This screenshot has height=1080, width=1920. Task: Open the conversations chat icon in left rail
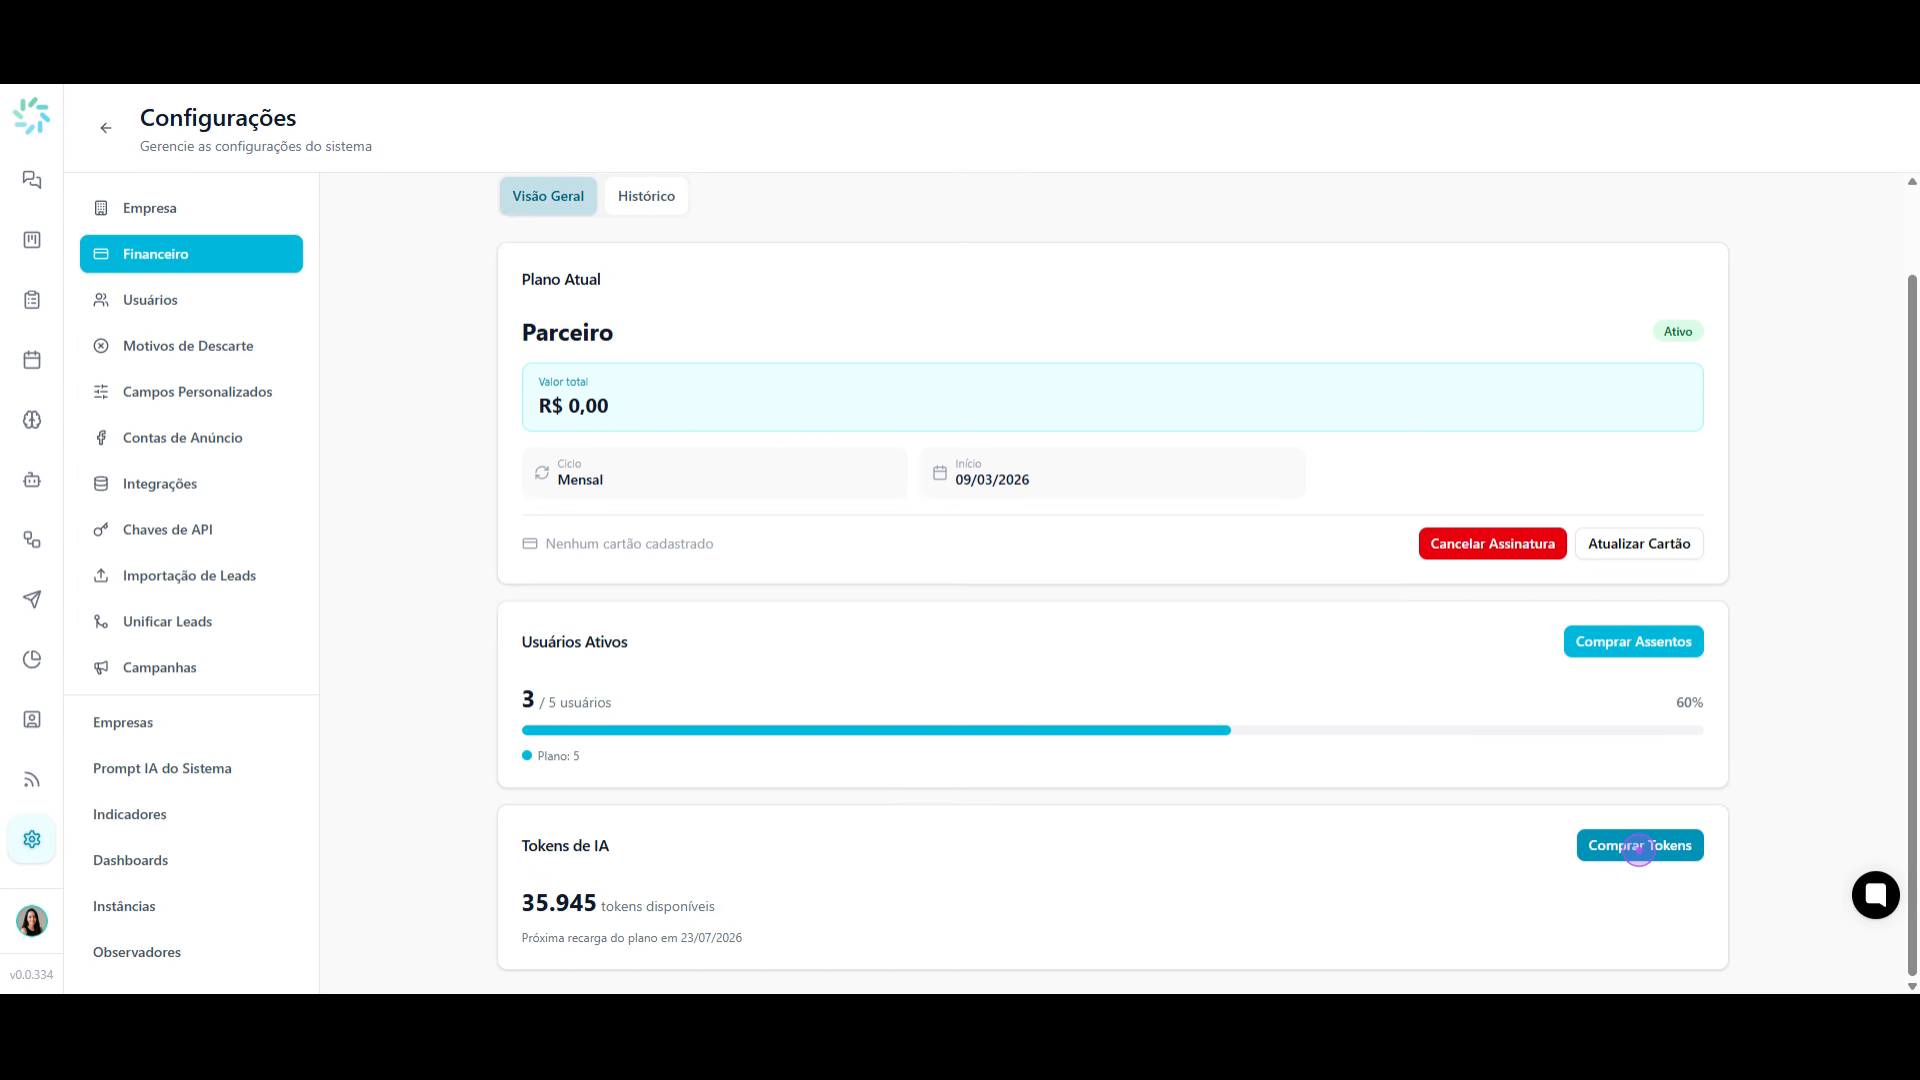coord(32,180)
